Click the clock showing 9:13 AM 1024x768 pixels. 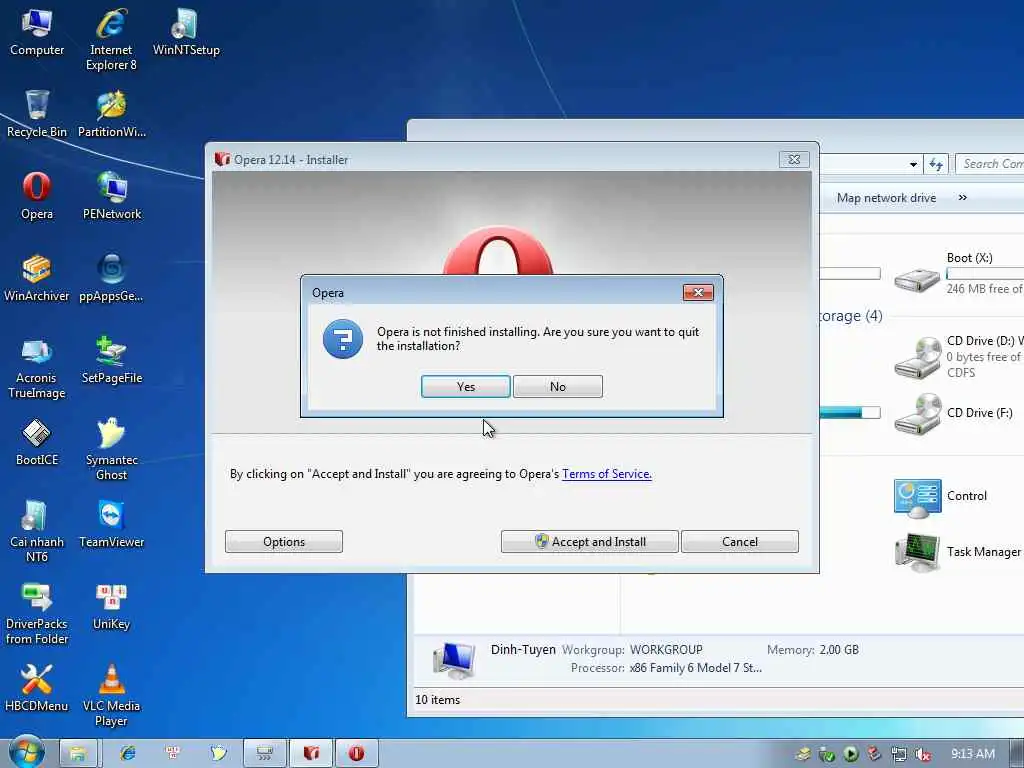972,754
